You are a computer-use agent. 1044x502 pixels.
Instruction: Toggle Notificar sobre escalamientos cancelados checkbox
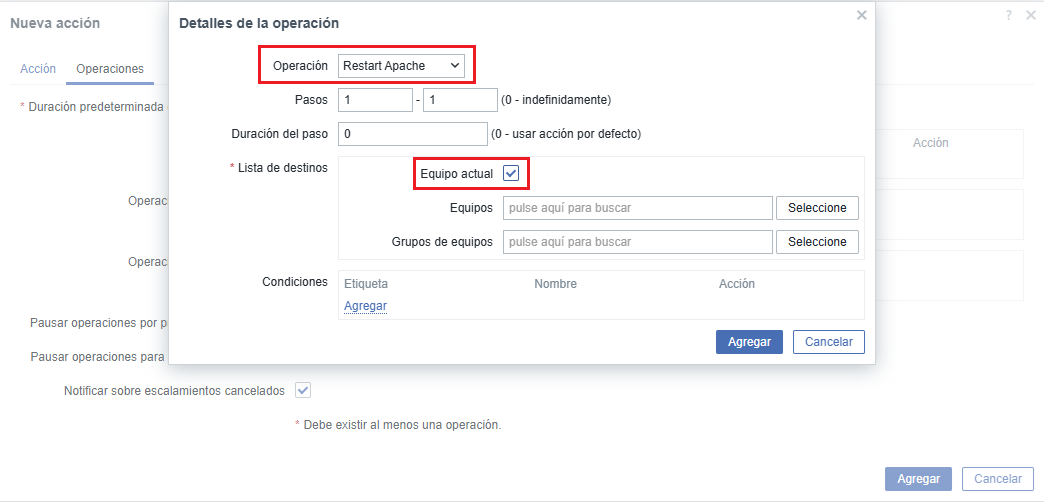click(302, 390)
